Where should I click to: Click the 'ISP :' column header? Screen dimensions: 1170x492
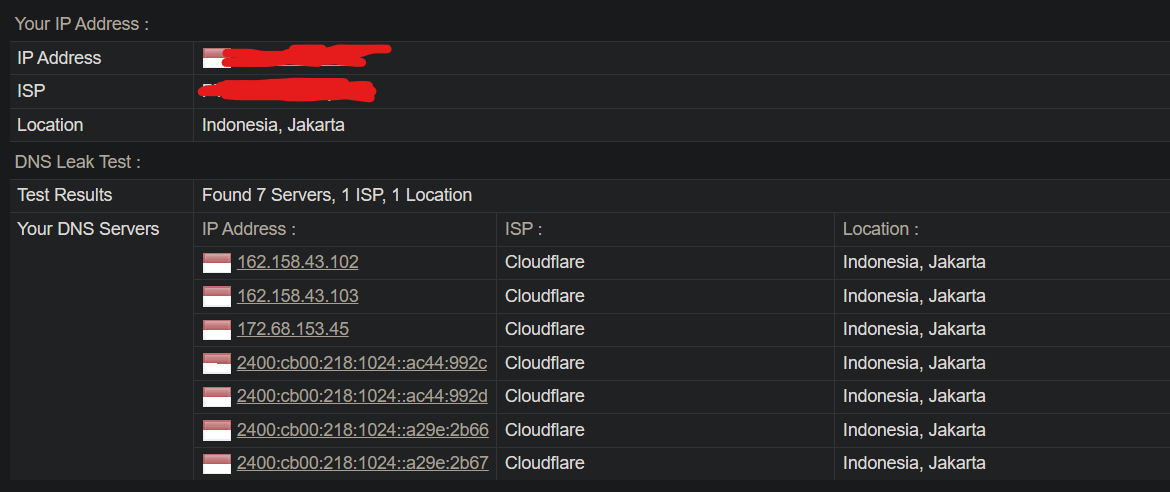coord(523,229)
